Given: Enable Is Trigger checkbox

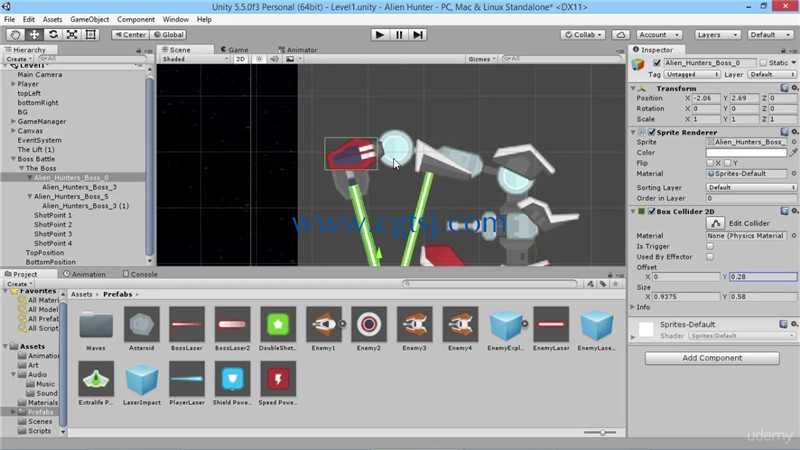Looking at the screenshot, I should [x=710, y=246].
